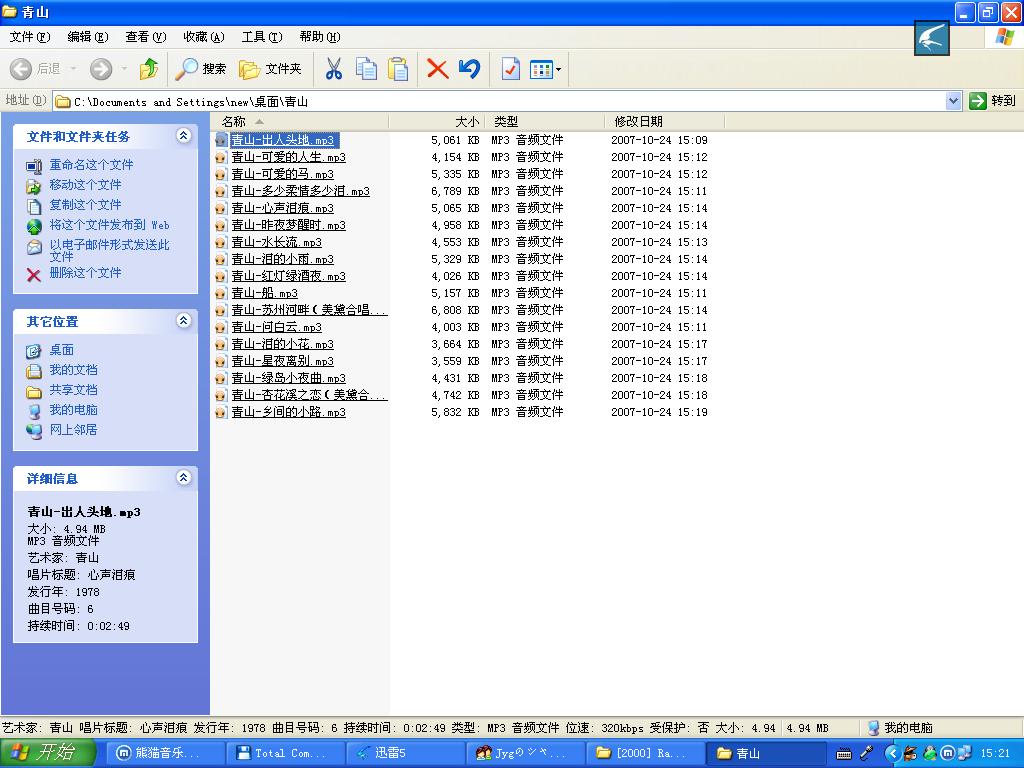Click 移动这个文件 link

click(86, 185)
